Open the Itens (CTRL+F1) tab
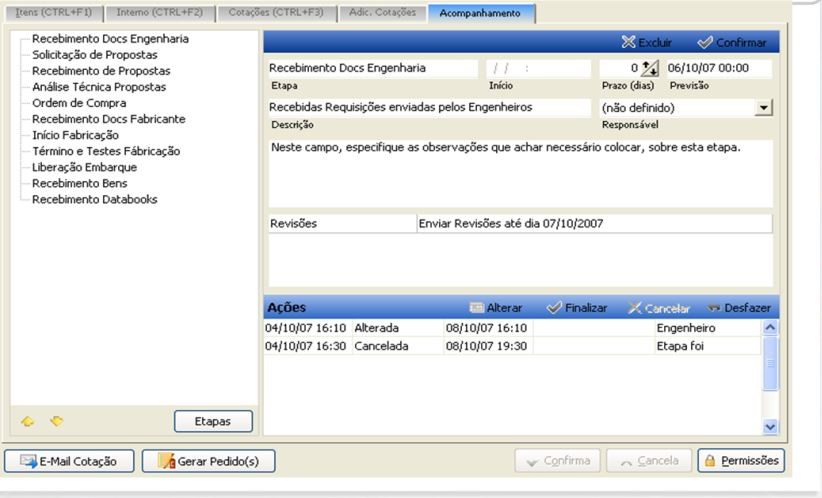Viewport: 822px width, 498px height. 49,11
